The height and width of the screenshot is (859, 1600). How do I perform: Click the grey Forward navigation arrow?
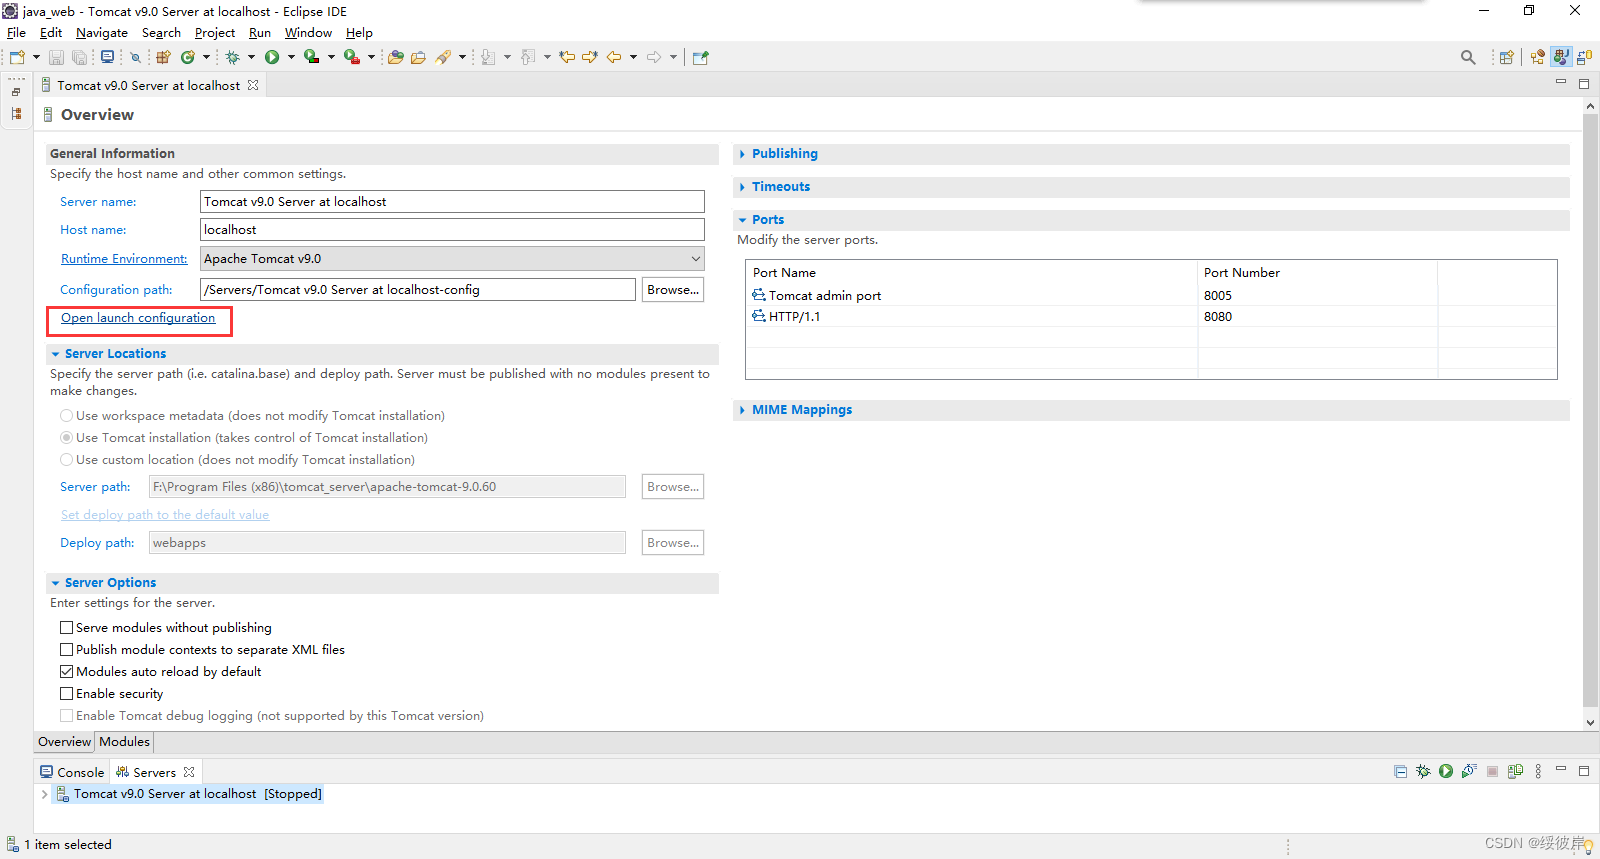(x=654, y=57)
